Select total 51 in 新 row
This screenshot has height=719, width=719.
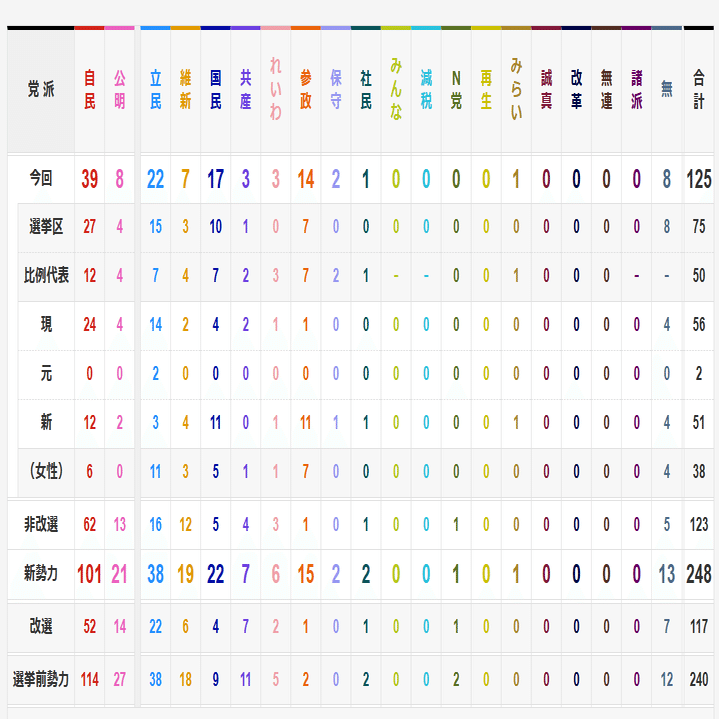pyautogui.click(x=699, y=422)
